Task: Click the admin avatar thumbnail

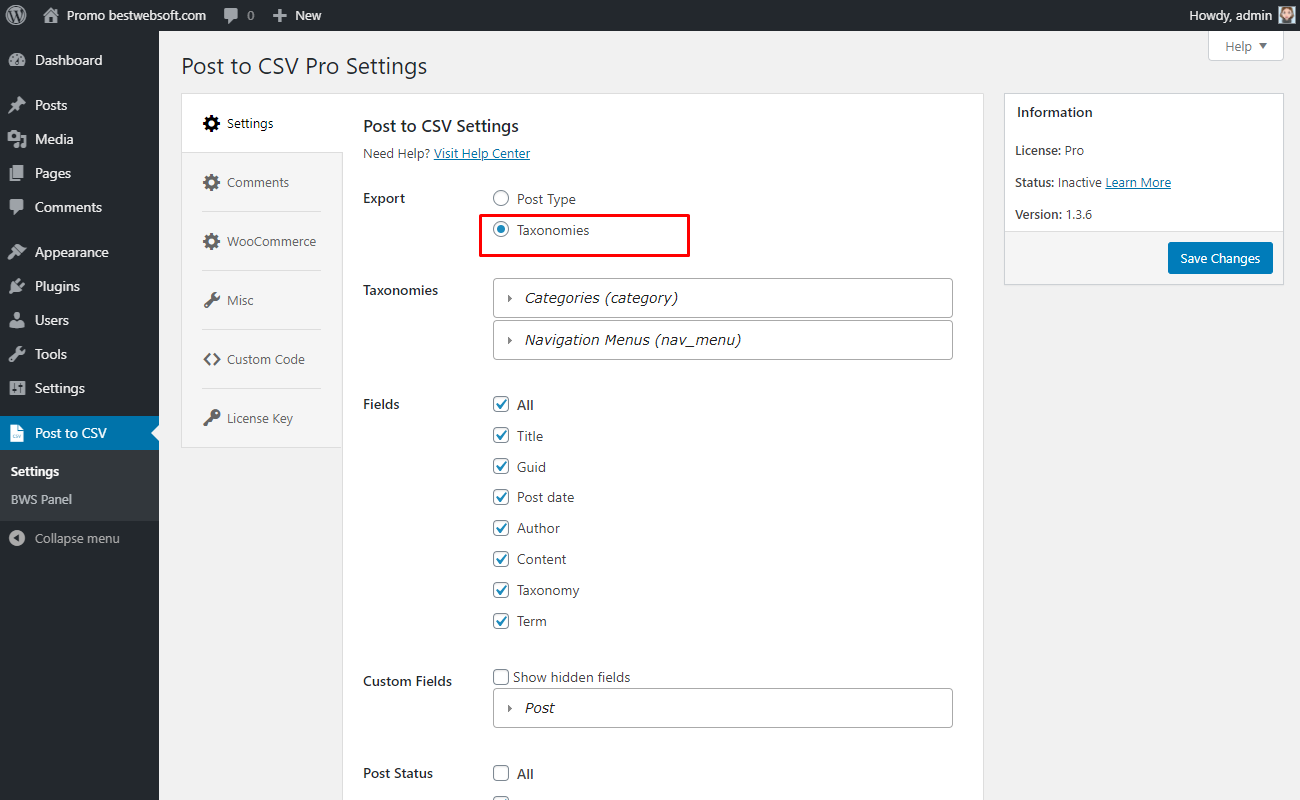Action: point(1287,15)
